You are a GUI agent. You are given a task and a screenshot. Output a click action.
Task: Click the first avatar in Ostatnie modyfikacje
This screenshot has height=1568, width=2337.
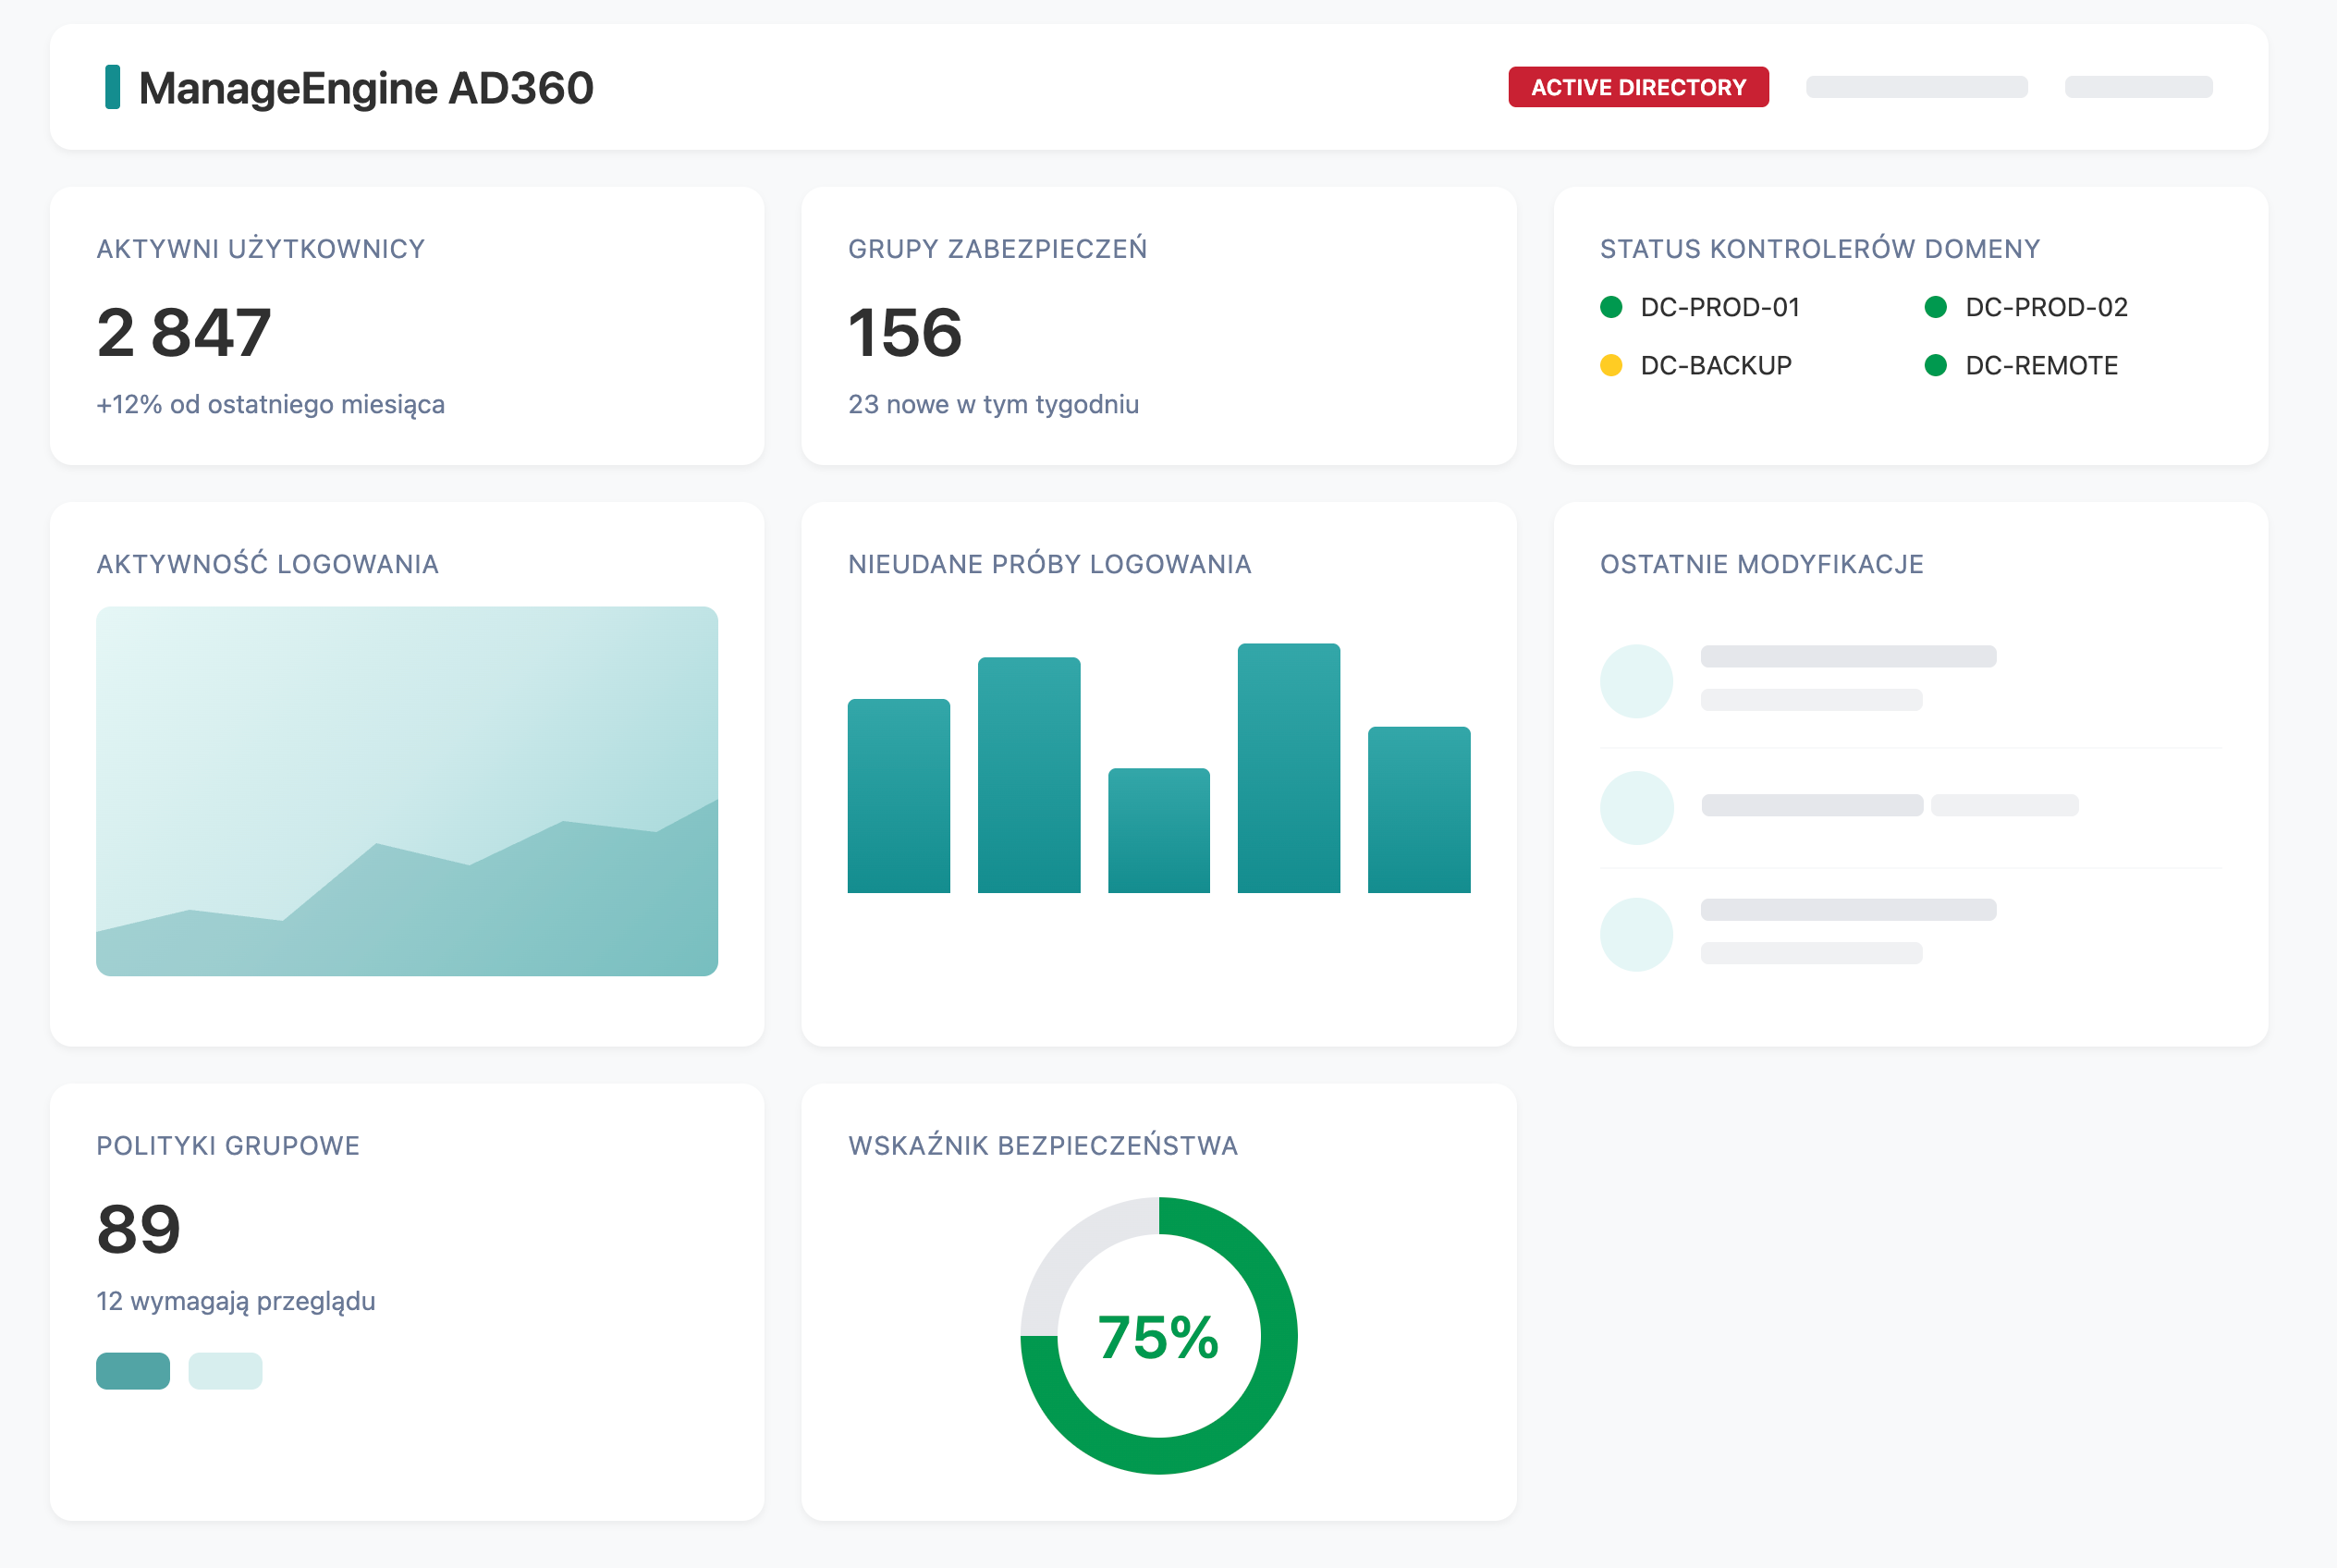click(x=1636, y=681)
